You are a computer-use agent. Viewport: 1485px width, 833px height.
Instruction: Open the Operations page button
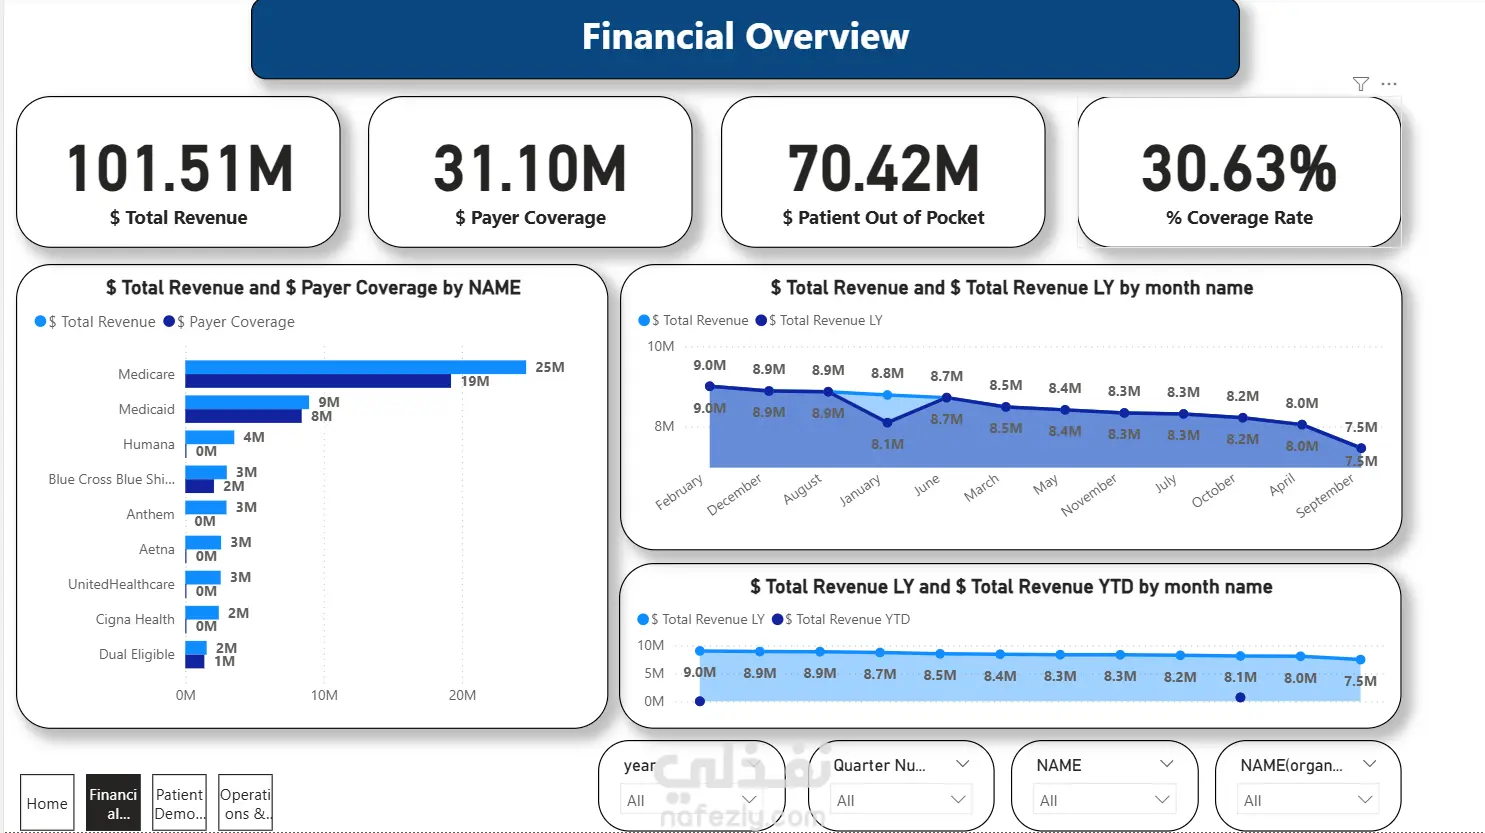point(246,802)
